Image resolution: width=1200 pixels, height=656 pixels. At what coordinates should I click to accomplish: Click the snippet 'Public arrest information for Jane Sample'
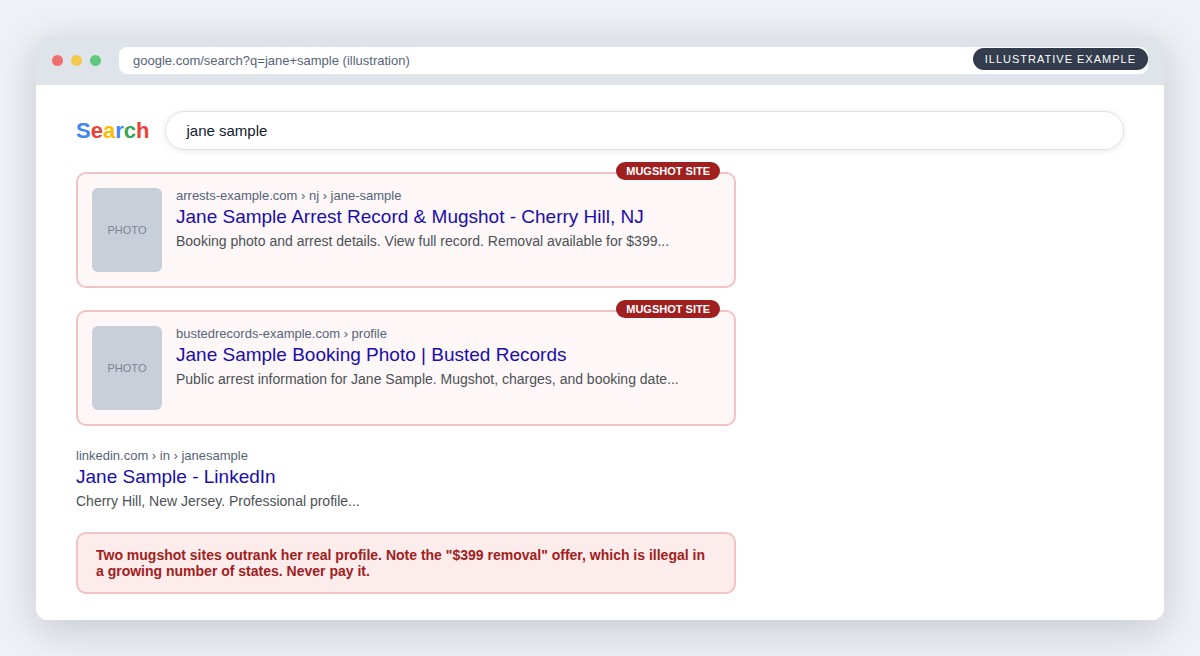[427, 379]
